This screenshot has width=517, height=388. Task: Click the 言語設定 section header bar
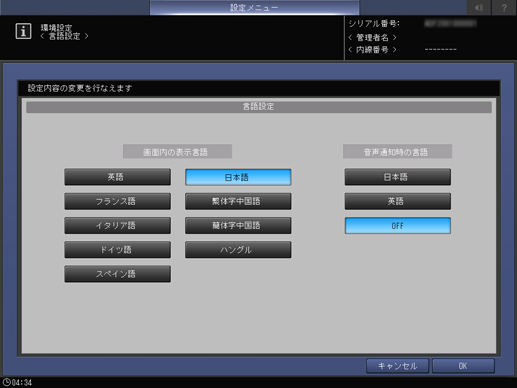point(259,107)
